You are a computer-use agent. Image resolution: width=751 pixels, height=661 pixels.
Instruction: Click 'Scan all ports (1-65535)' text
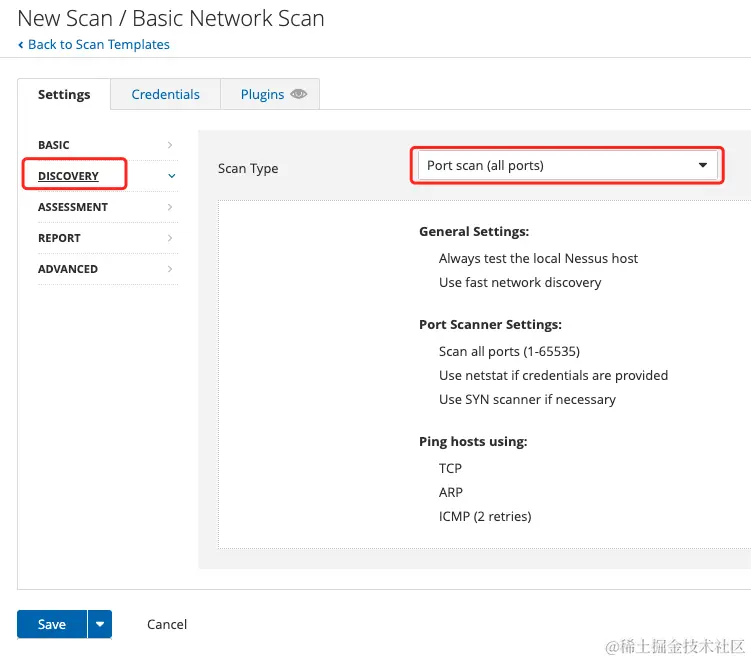(509, 352)
